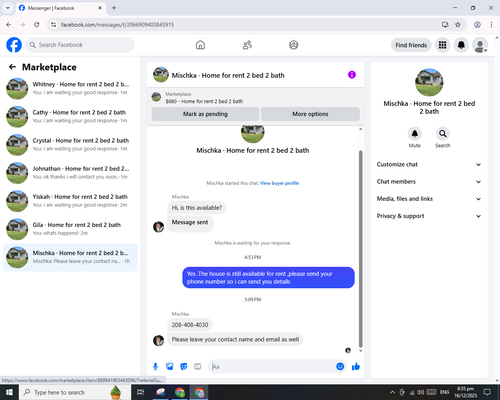Show hidden system tray icons
The width and height of the screenshot is (500, 400).
392,392
